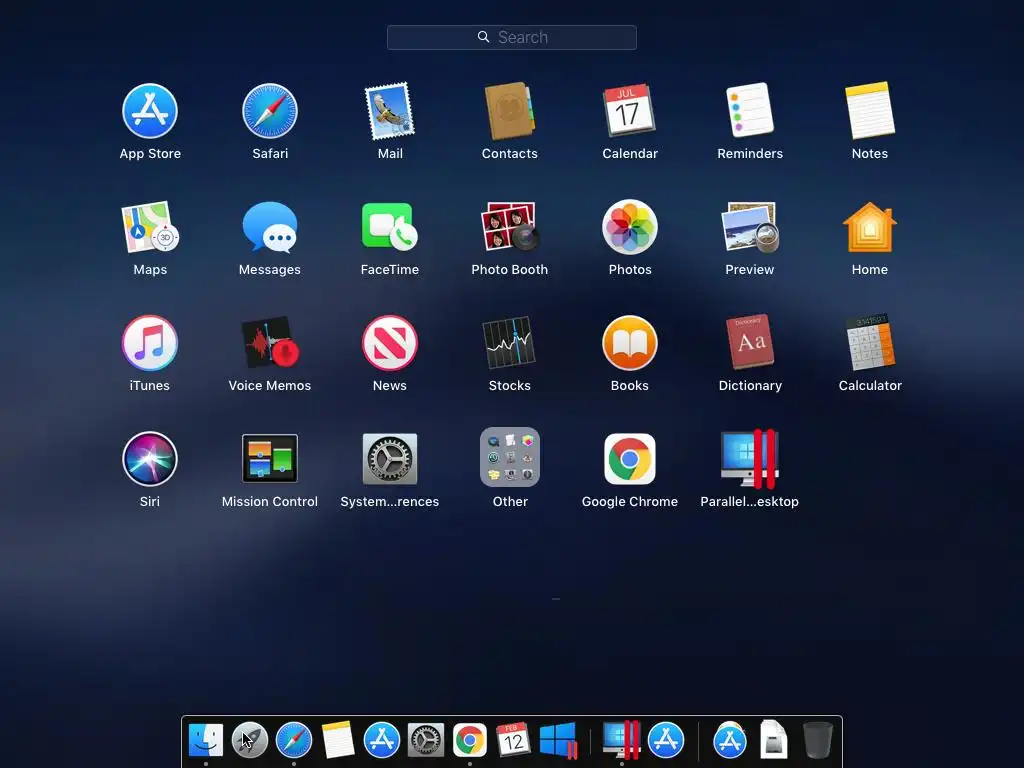Click Finder in the Dock
The height and width of the screenshot is (768, 1024).
206,741
